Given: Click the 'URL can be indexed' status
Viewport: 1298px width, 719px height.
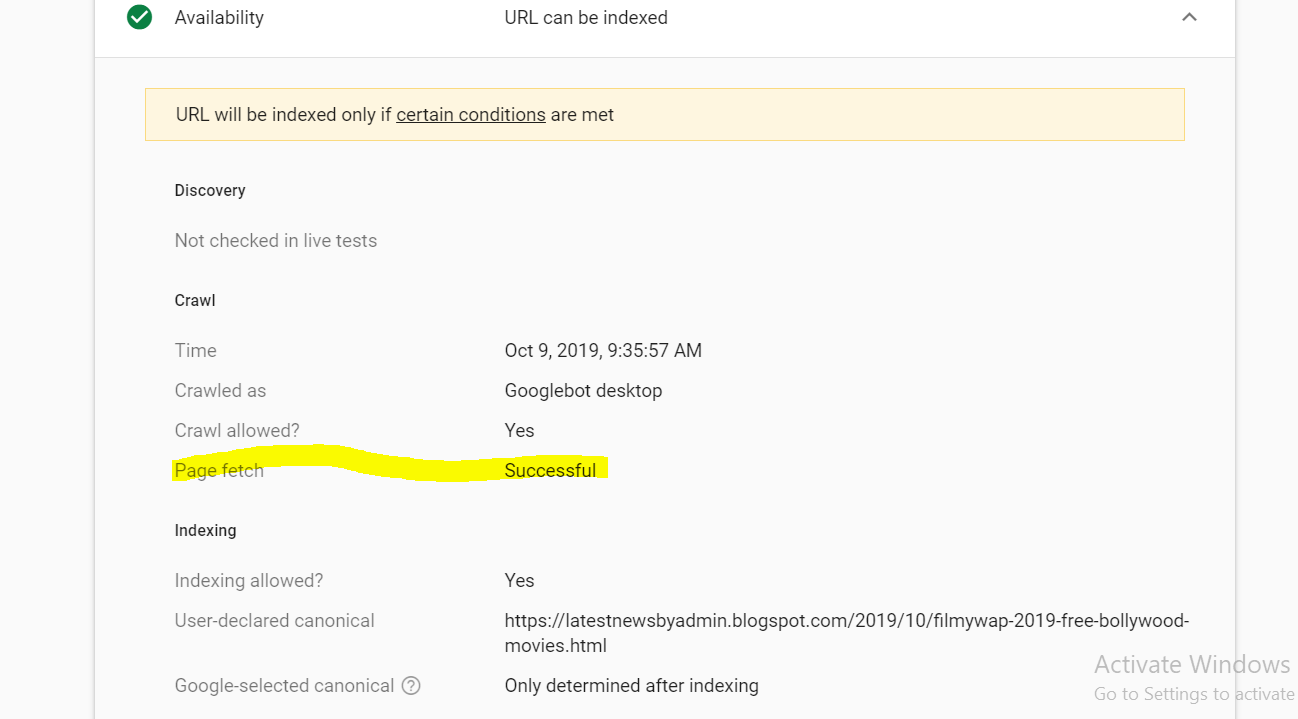Looking at the screenshot, I should tap(586, 17).
